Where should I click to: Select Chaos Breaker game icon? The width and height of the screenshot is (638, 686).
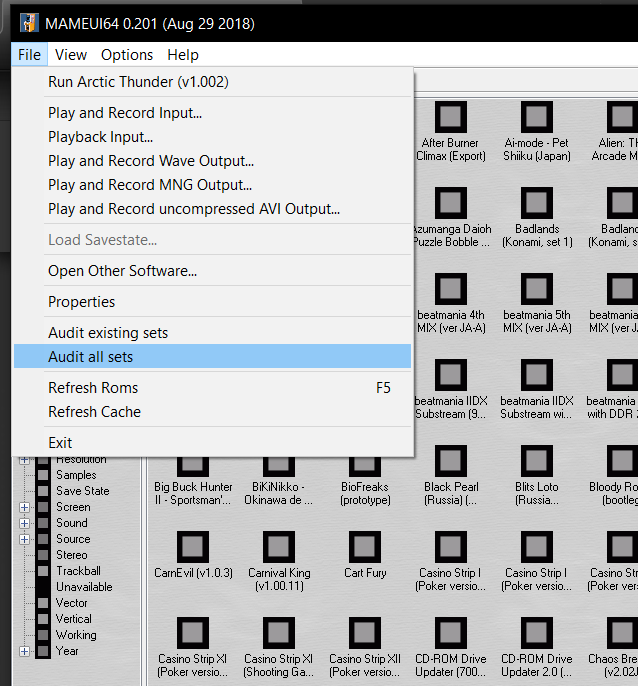click(622, 634)
